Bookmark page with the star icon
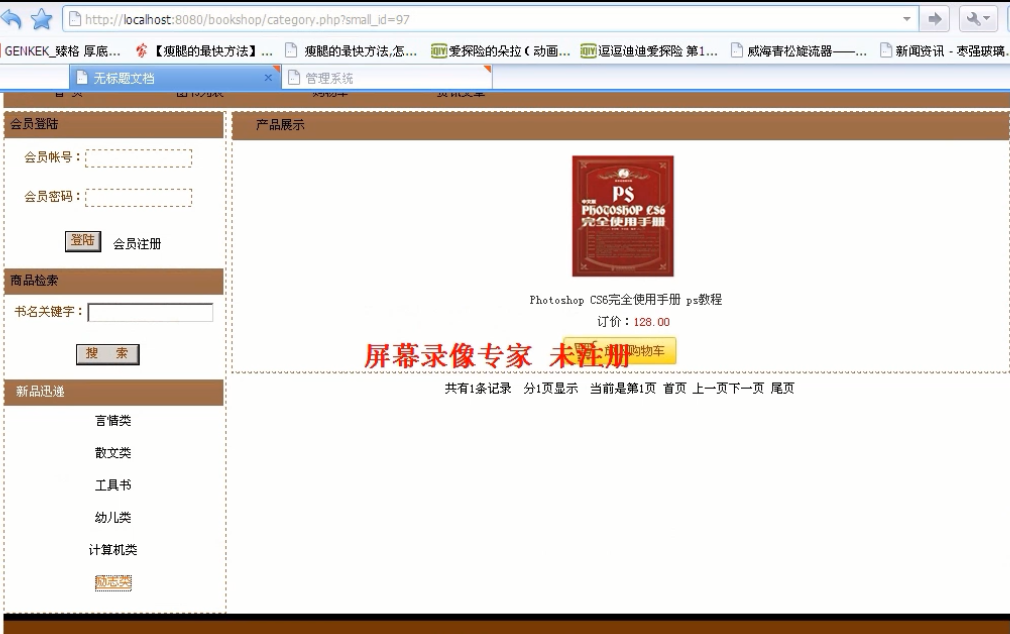1010x634 pixels. (41, 19)
